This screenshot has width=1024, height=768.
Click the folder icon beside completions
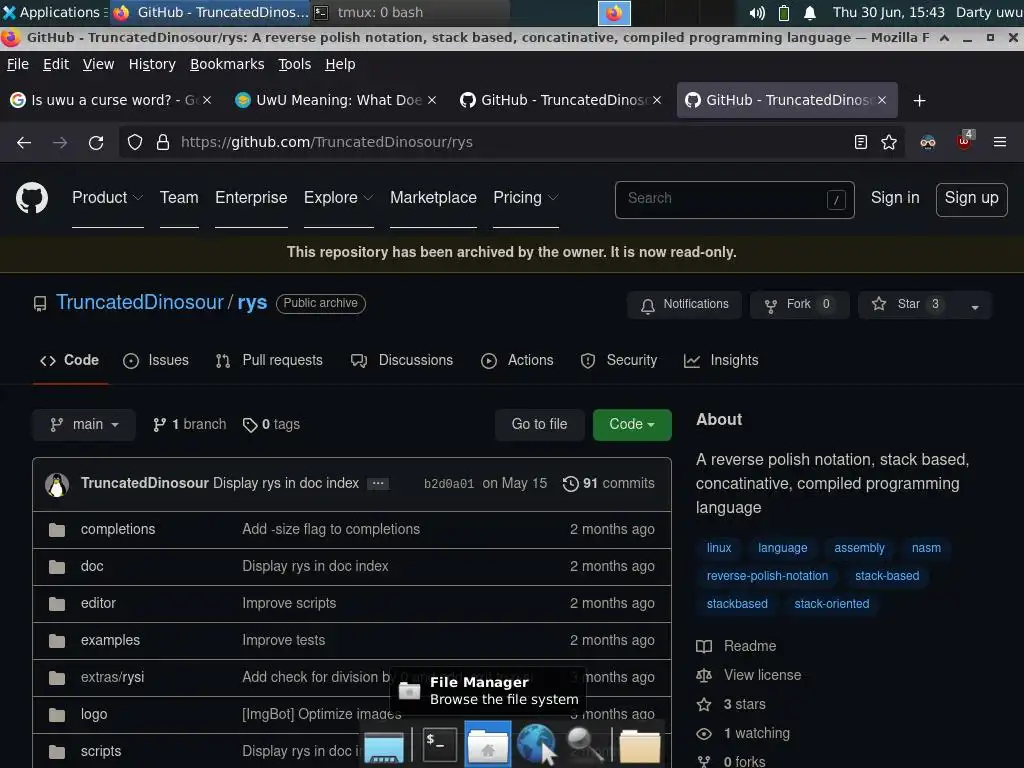point(57,530)
